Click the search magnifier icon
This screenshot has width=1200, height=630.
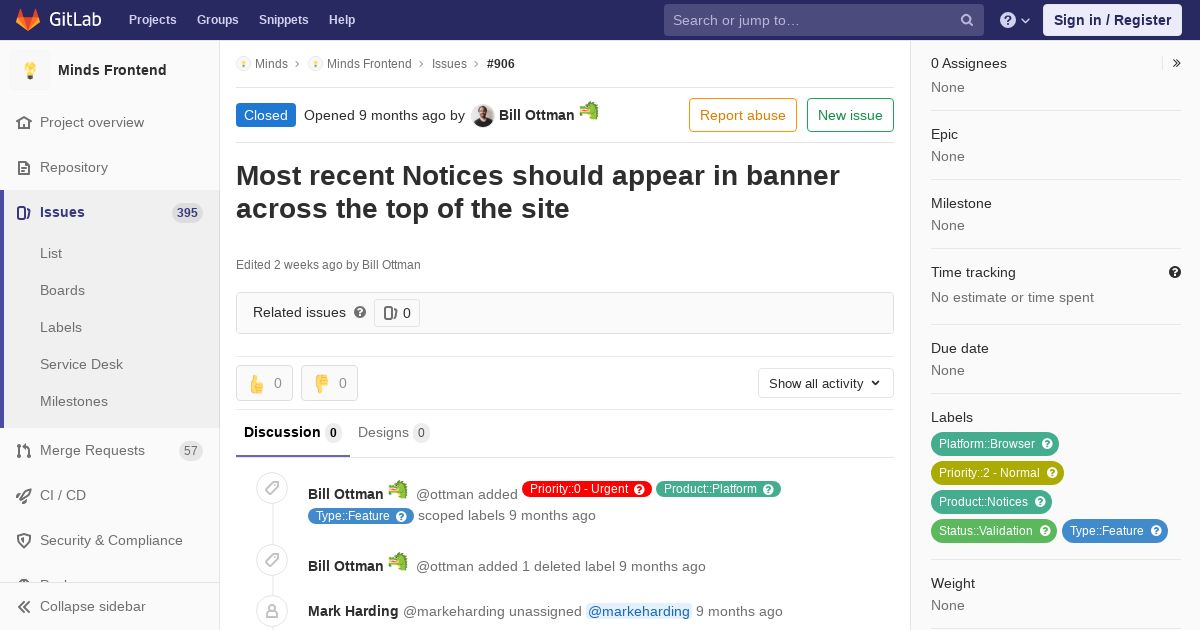coord(967,20)
